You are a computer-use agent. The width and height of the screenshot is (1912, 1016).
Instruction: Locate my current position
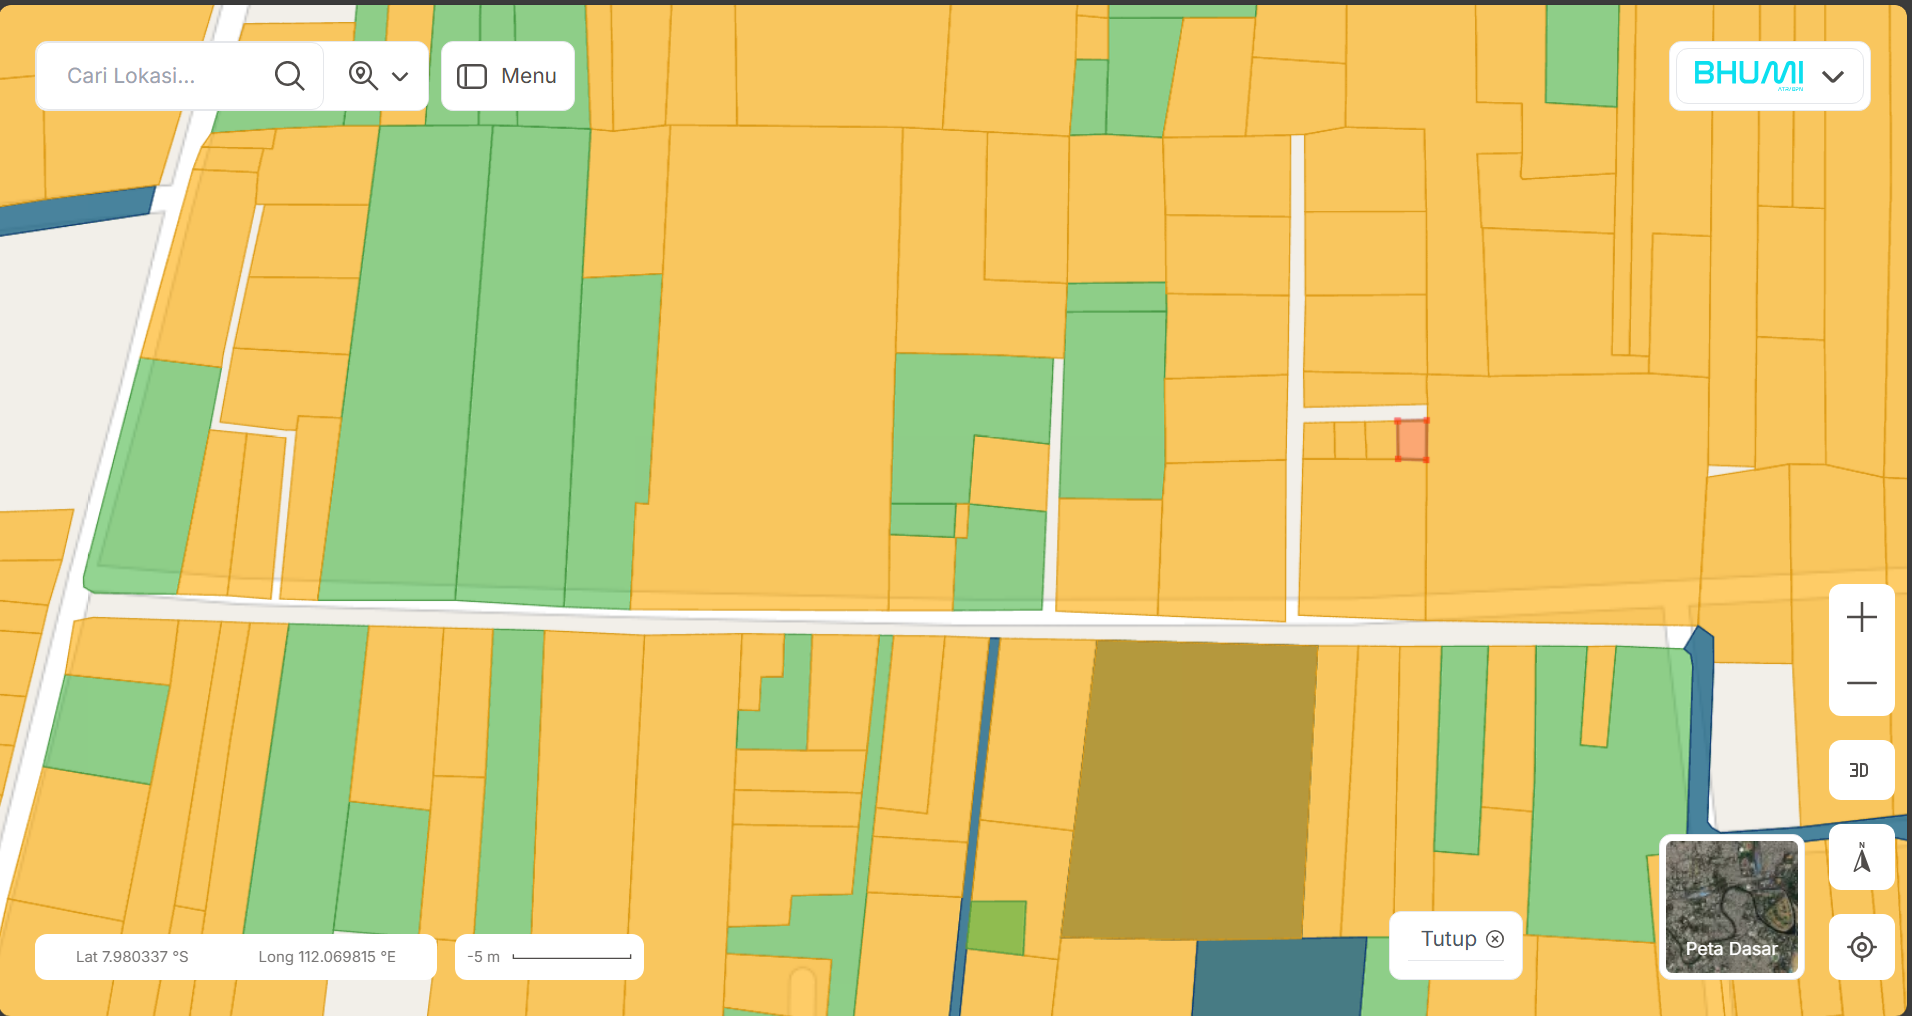[1861, 946]
